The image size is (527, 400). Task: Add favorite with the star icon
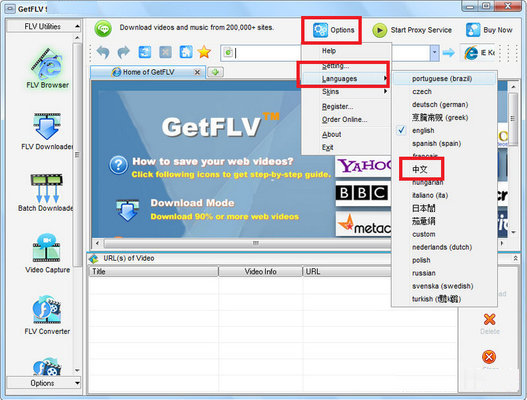click(204, 52)
